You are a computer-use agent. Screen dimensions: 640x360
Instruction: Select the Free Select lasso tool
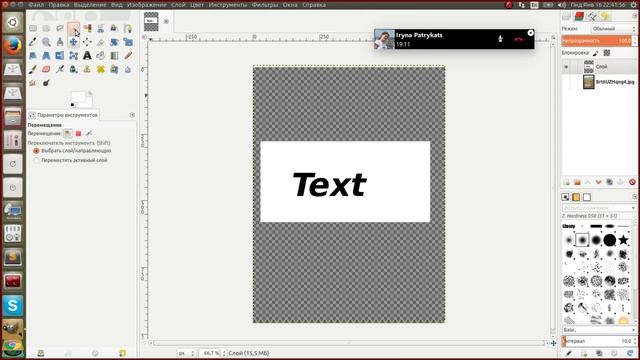(x=60, y=28)
